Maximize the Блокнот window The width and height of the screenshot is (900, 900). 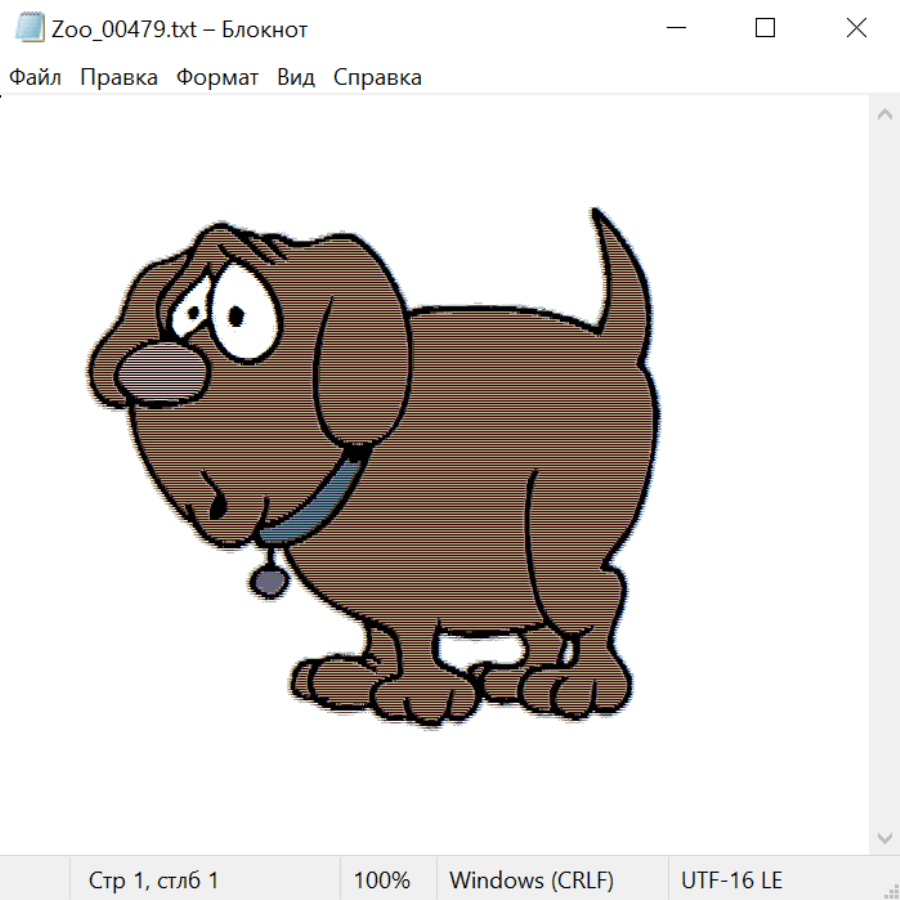tap(765, 29)
